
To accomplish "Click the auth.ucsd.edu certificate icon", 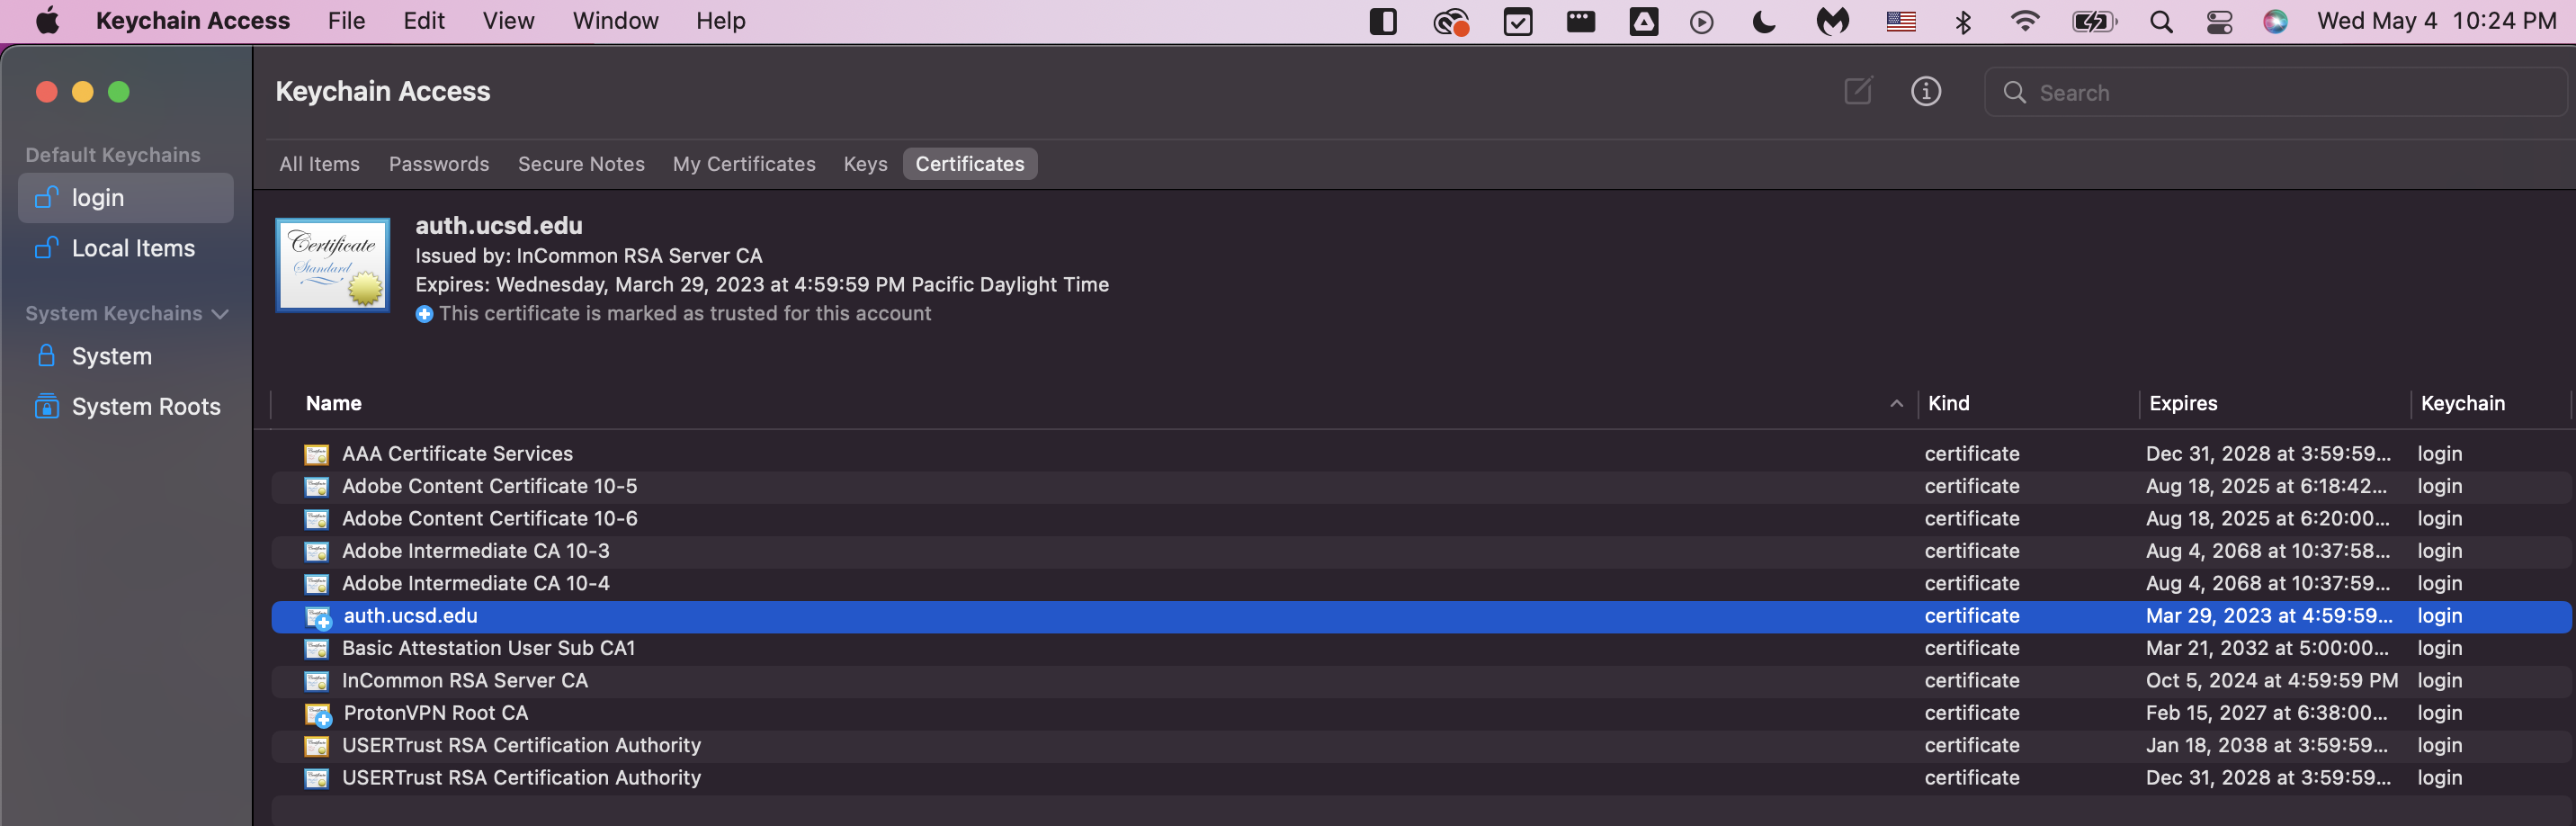I will [317, 616].
